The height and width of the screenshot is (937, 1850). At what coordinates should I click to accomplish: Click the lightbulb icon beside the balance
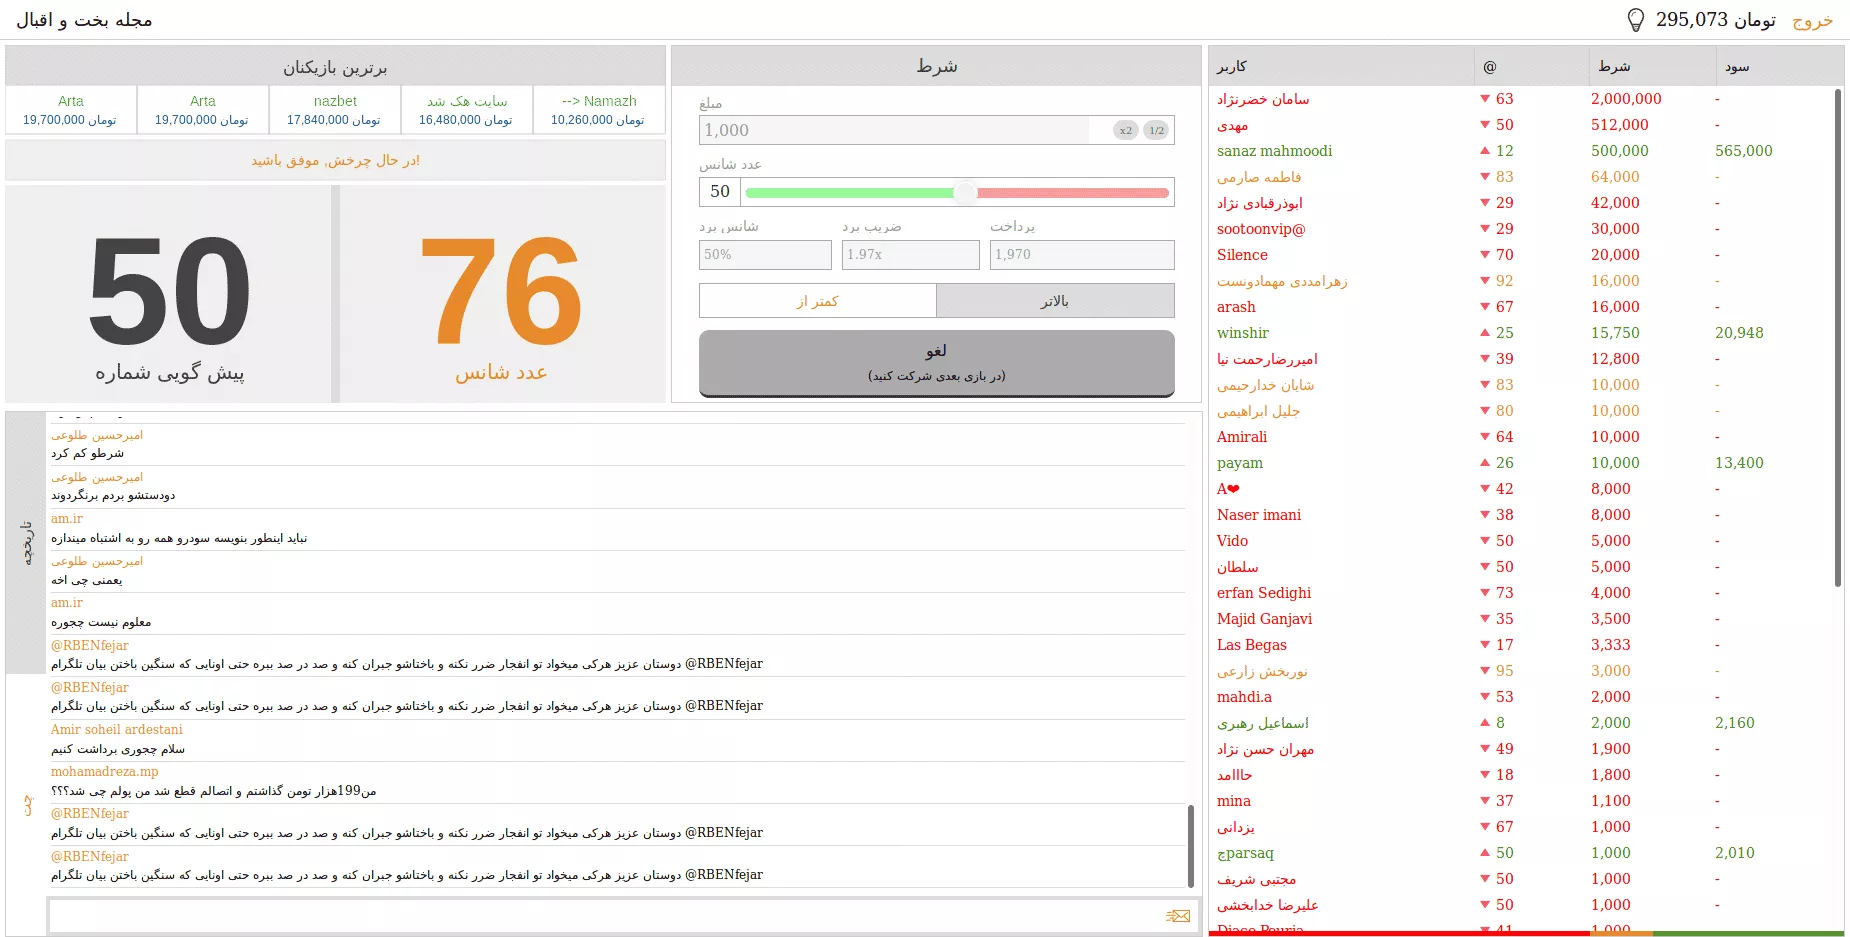[1635, 20]
